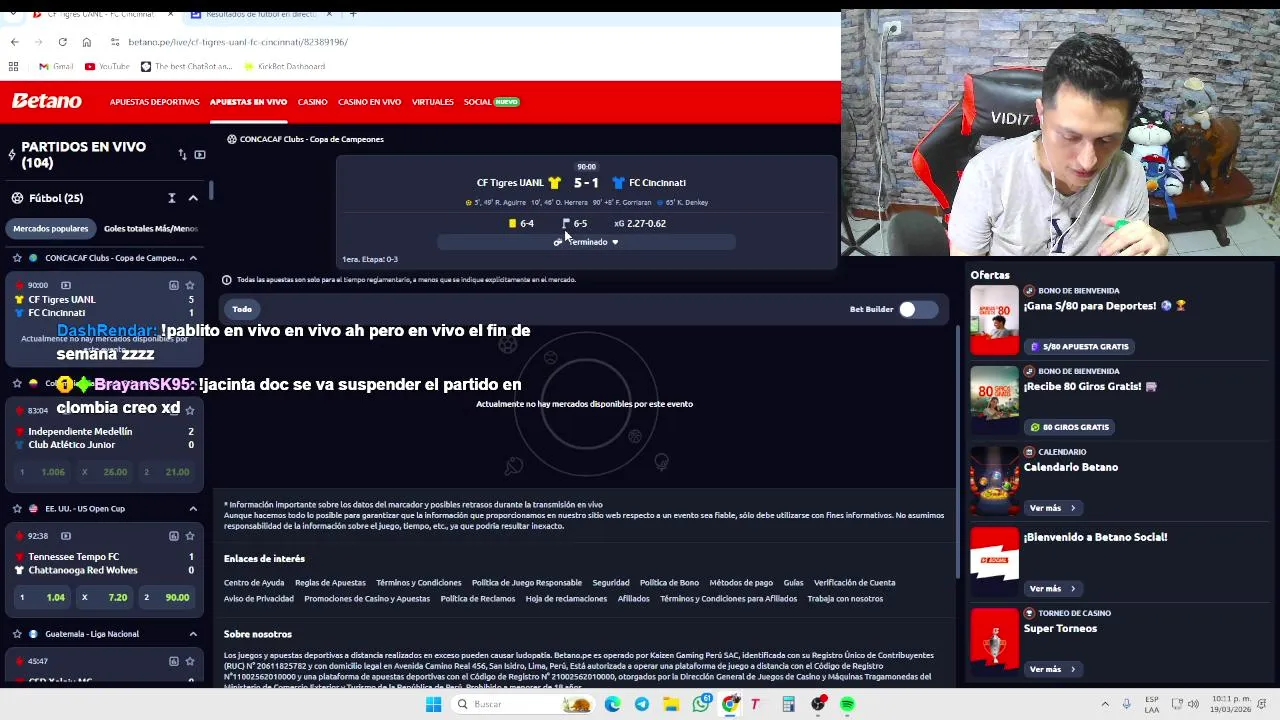Favorite the Independiente Medellín match star
This screenshot has width=1280, height=720.
190,410
